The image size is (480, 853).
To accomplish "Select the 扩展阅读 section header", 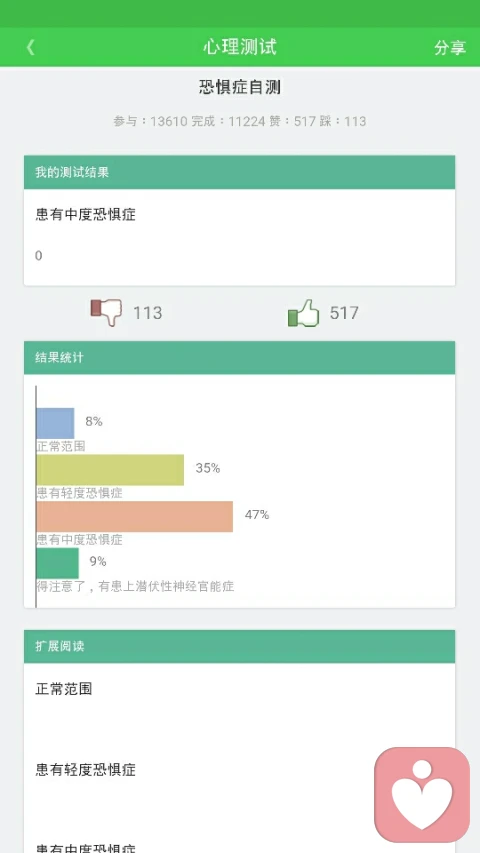I will pyautogui.click(x=239, y=646).
